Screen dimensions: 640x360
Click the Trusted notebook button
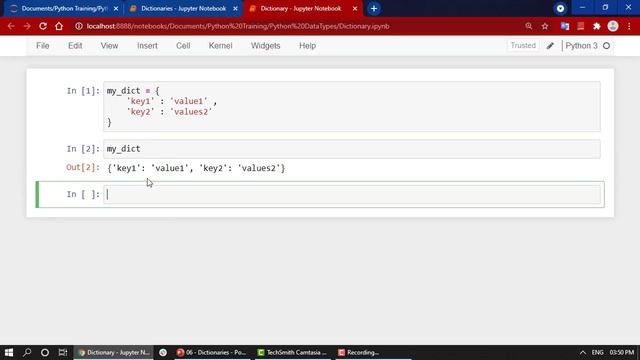click(x=523, y=46)
